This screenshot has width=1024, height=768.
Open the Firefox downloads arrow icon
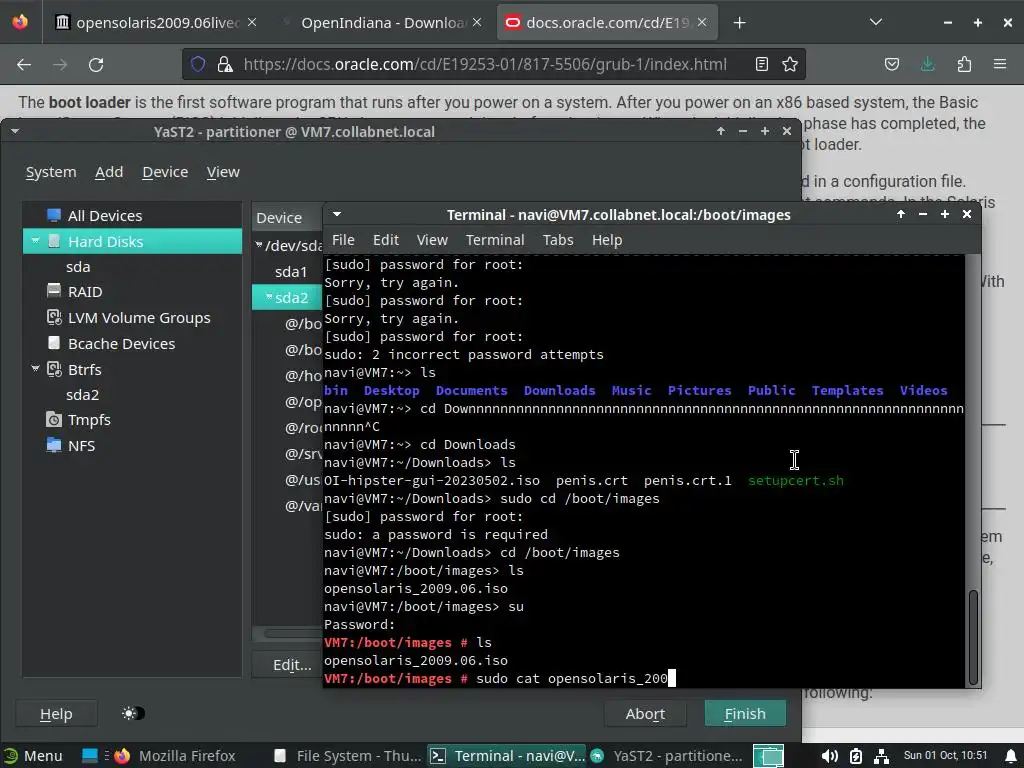(x=927, y=64)
